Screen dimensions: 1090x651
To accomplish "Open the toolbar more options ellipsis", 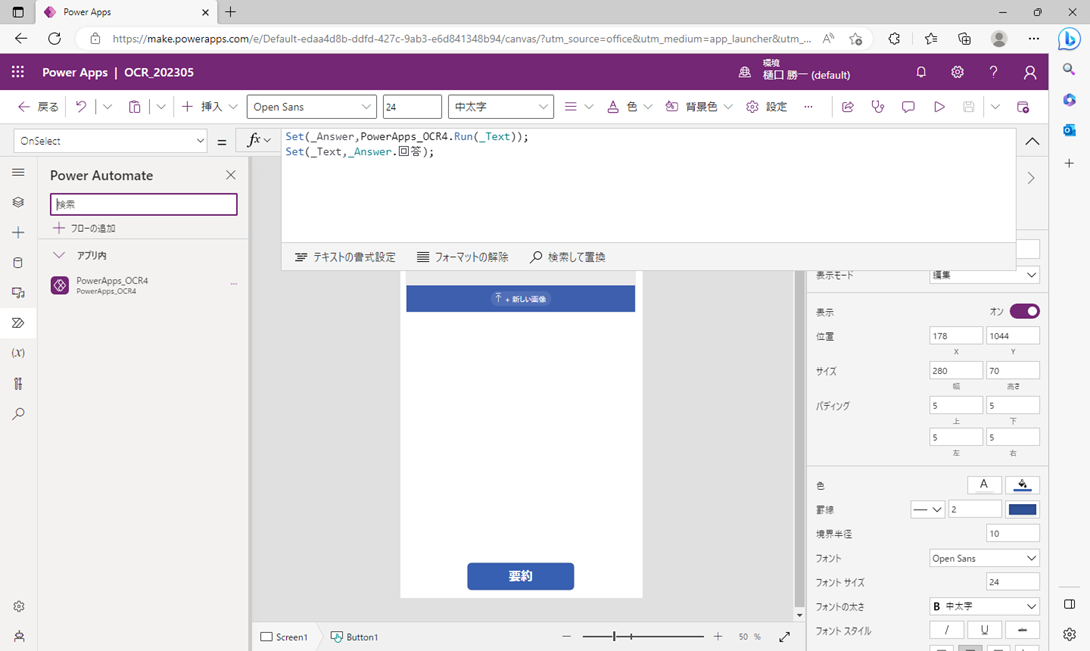I will click(808, 106).
